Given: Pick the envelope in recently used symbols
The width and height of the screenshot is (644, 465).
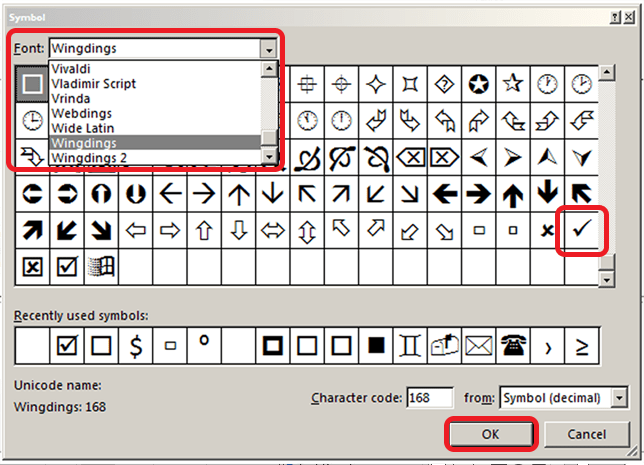Looking at the screenshot, I should click(x=478, y=345).
